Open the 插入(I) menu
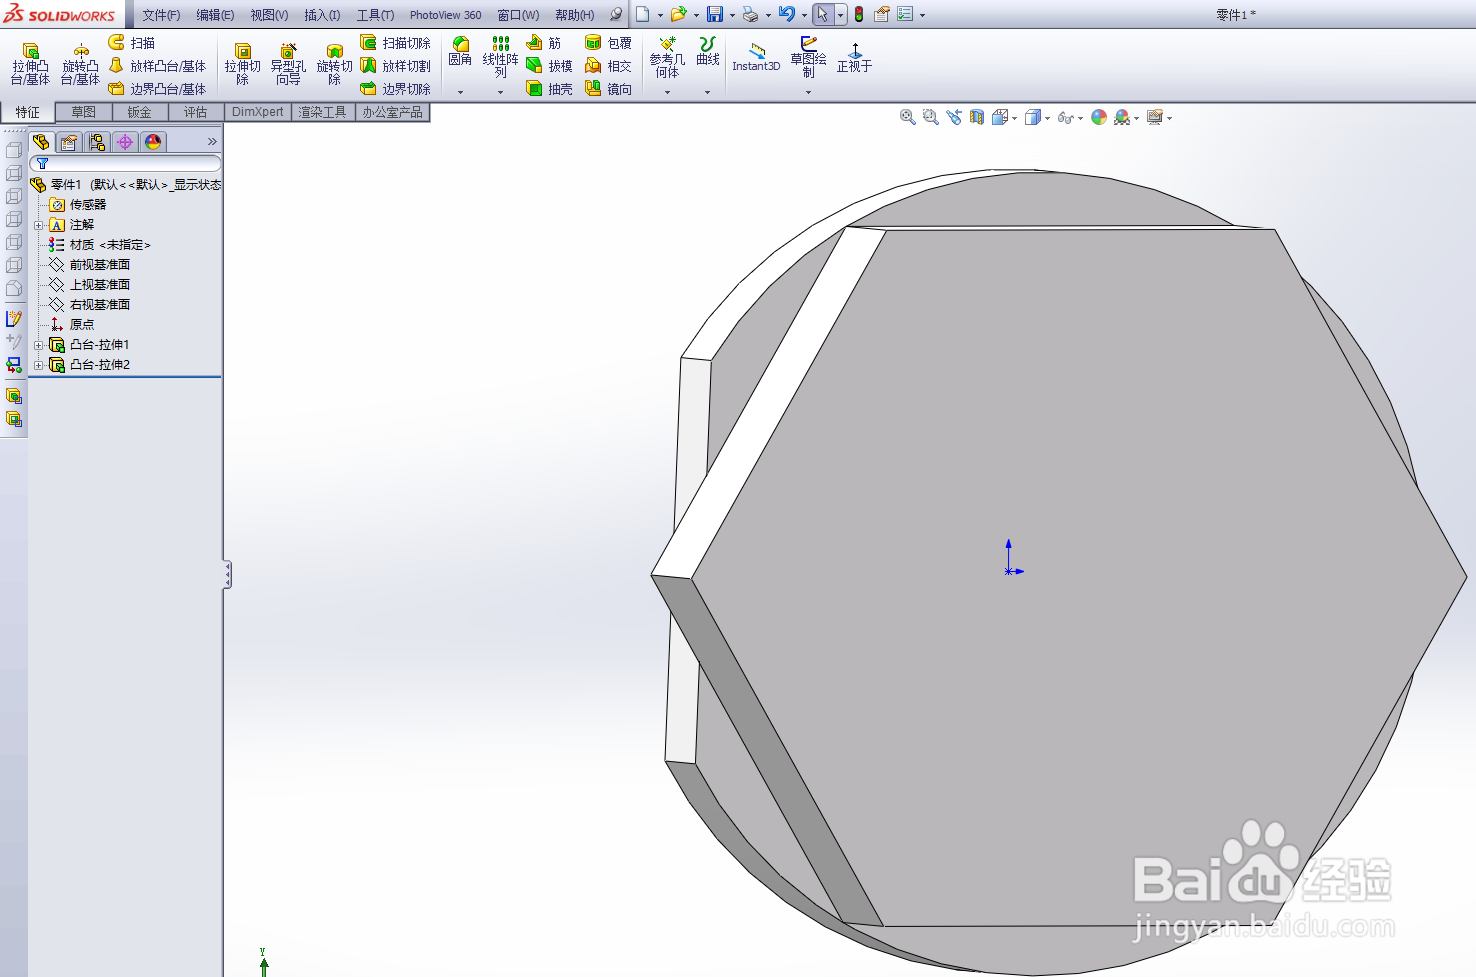 tap(322, 15)
